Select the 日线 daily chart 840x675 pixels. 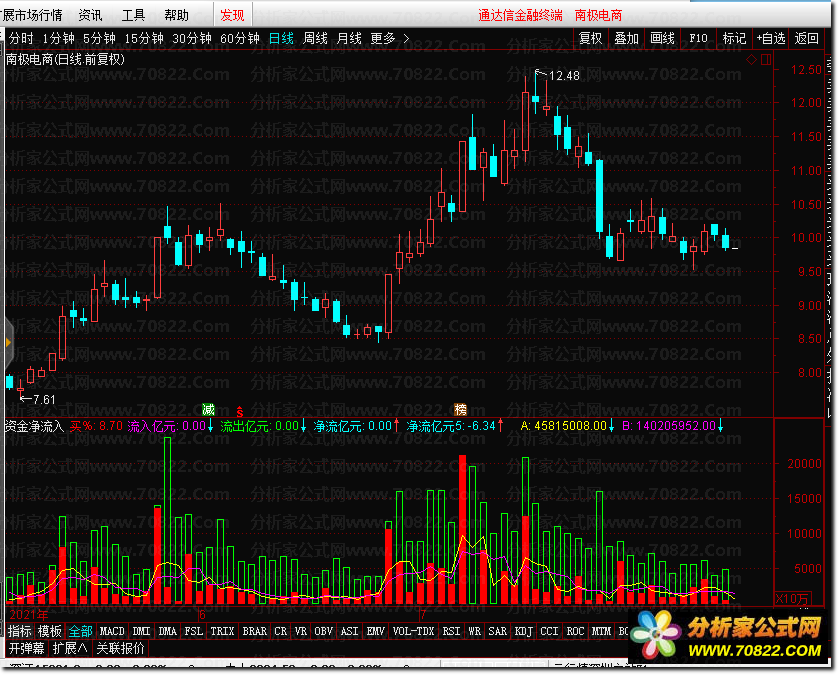[281, 39]
